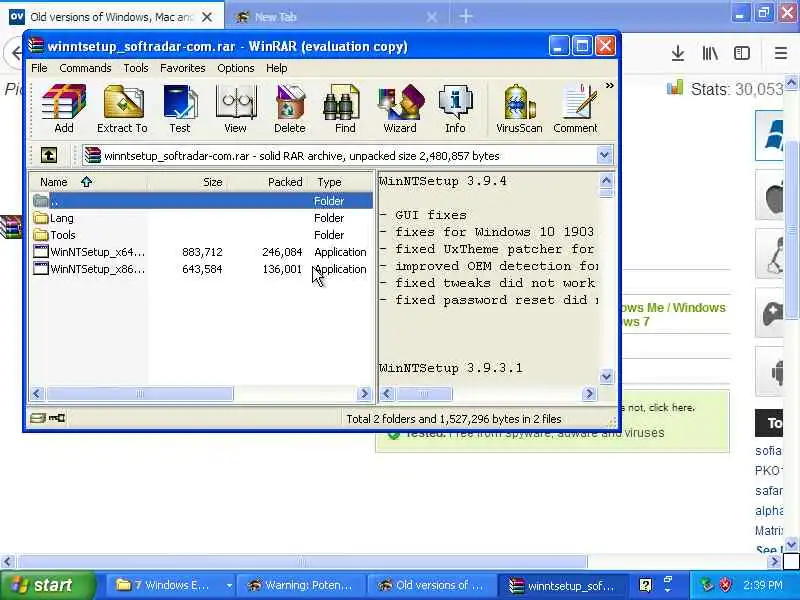Click the 883,712 size value
This screenshot has height=600, width=800.
coord(202,252)
